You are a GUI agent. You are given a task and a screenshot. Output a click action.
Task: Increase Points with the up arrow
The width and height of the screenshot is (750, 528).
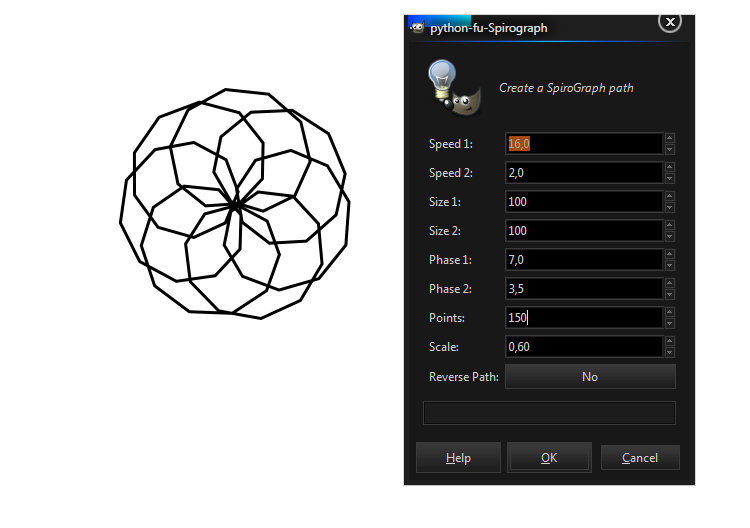click(670, 312)
